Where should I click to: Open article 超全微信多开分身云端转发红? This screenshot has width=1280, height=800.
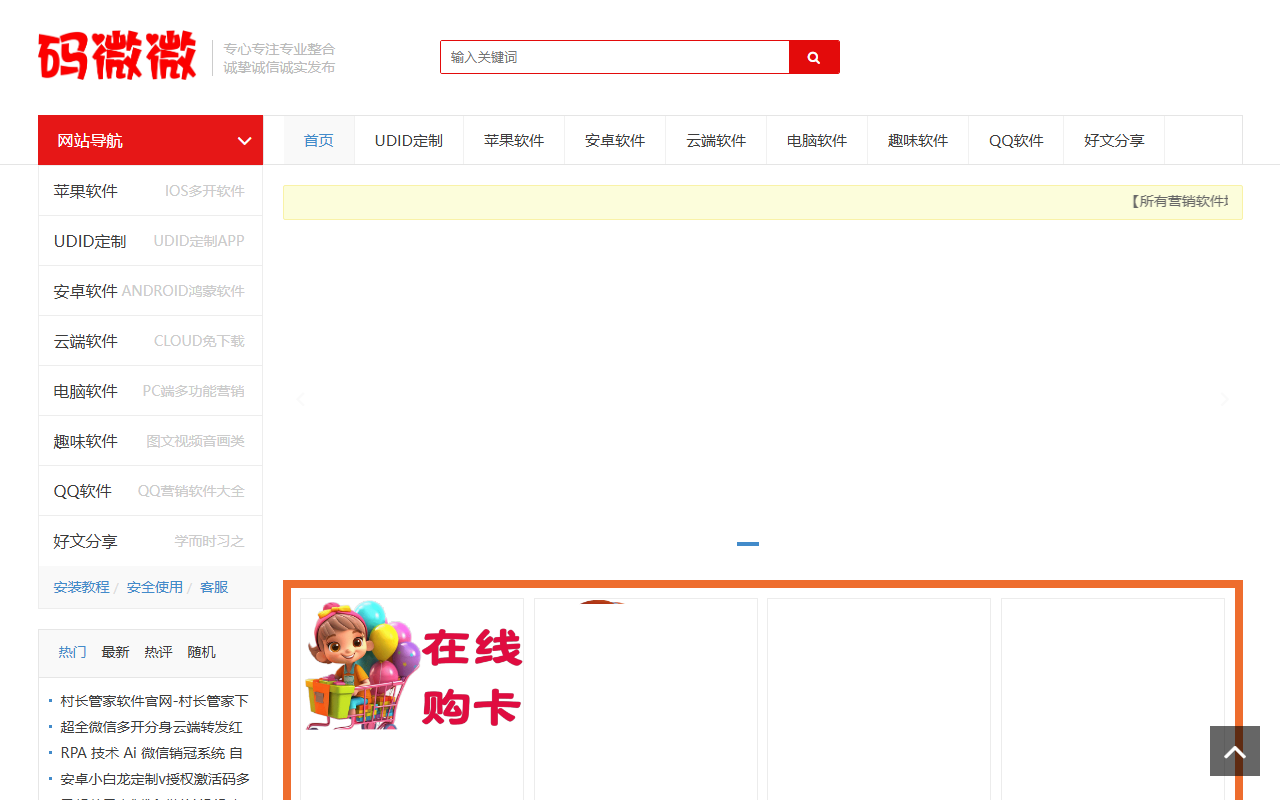(152, 727)
